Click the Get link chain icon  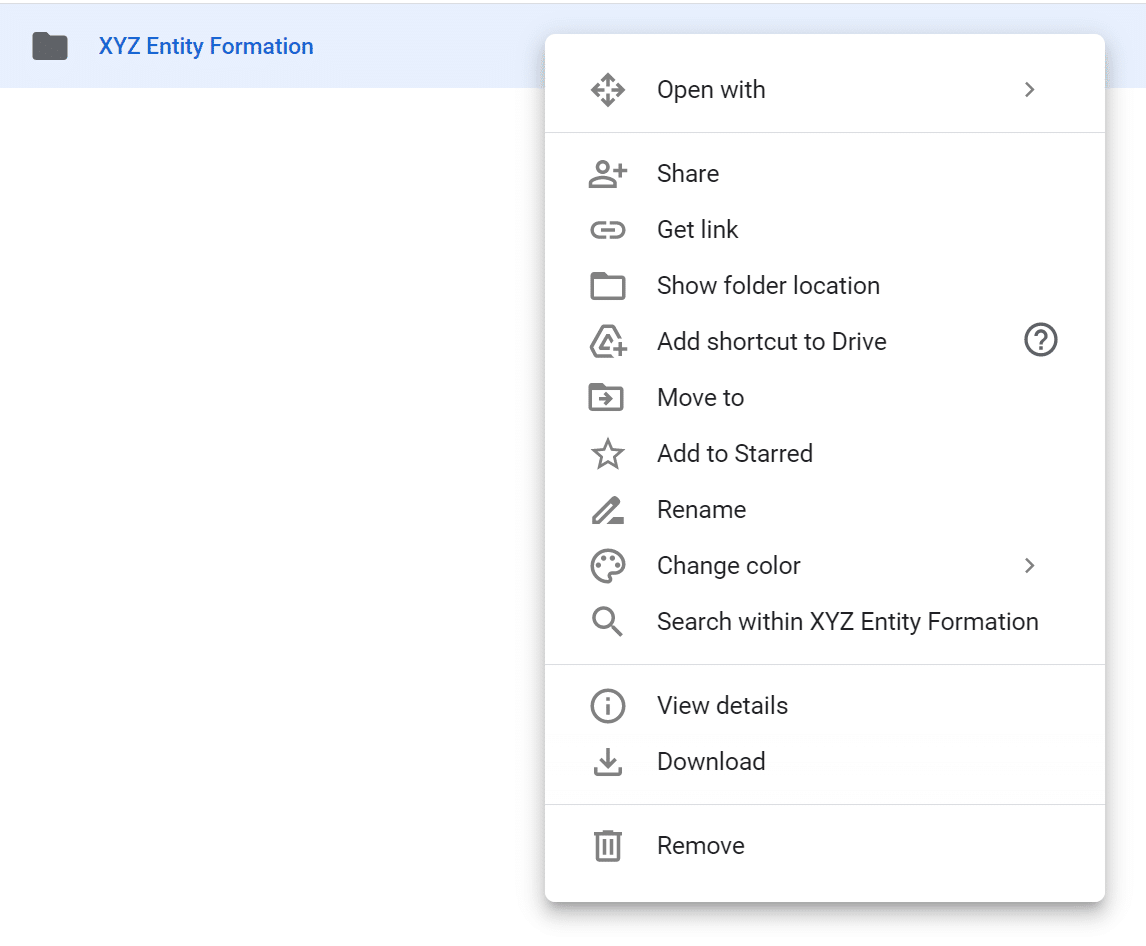(x=608, y=230)
